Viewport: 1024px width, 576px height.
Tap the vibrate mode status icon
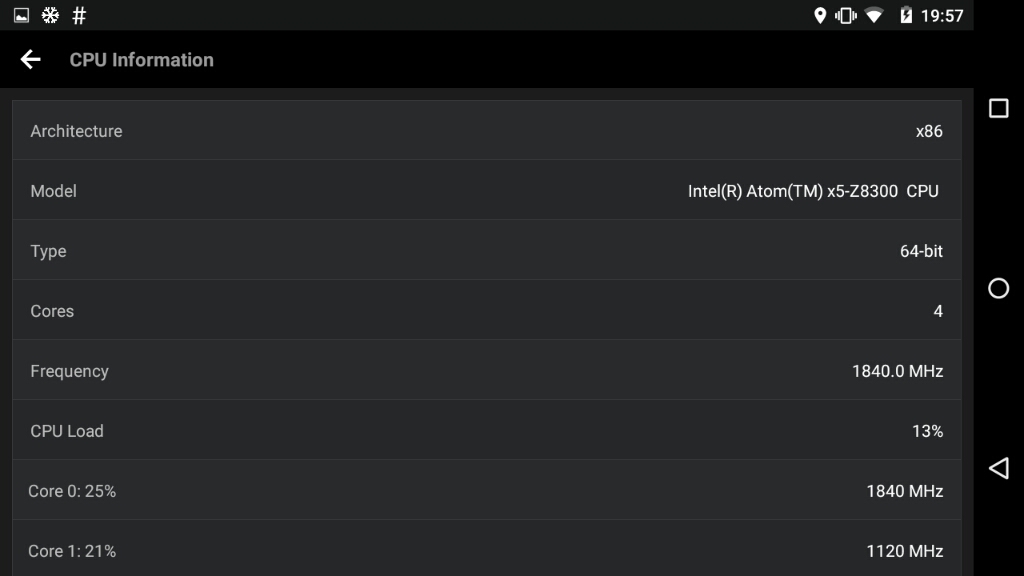[846, 15]
